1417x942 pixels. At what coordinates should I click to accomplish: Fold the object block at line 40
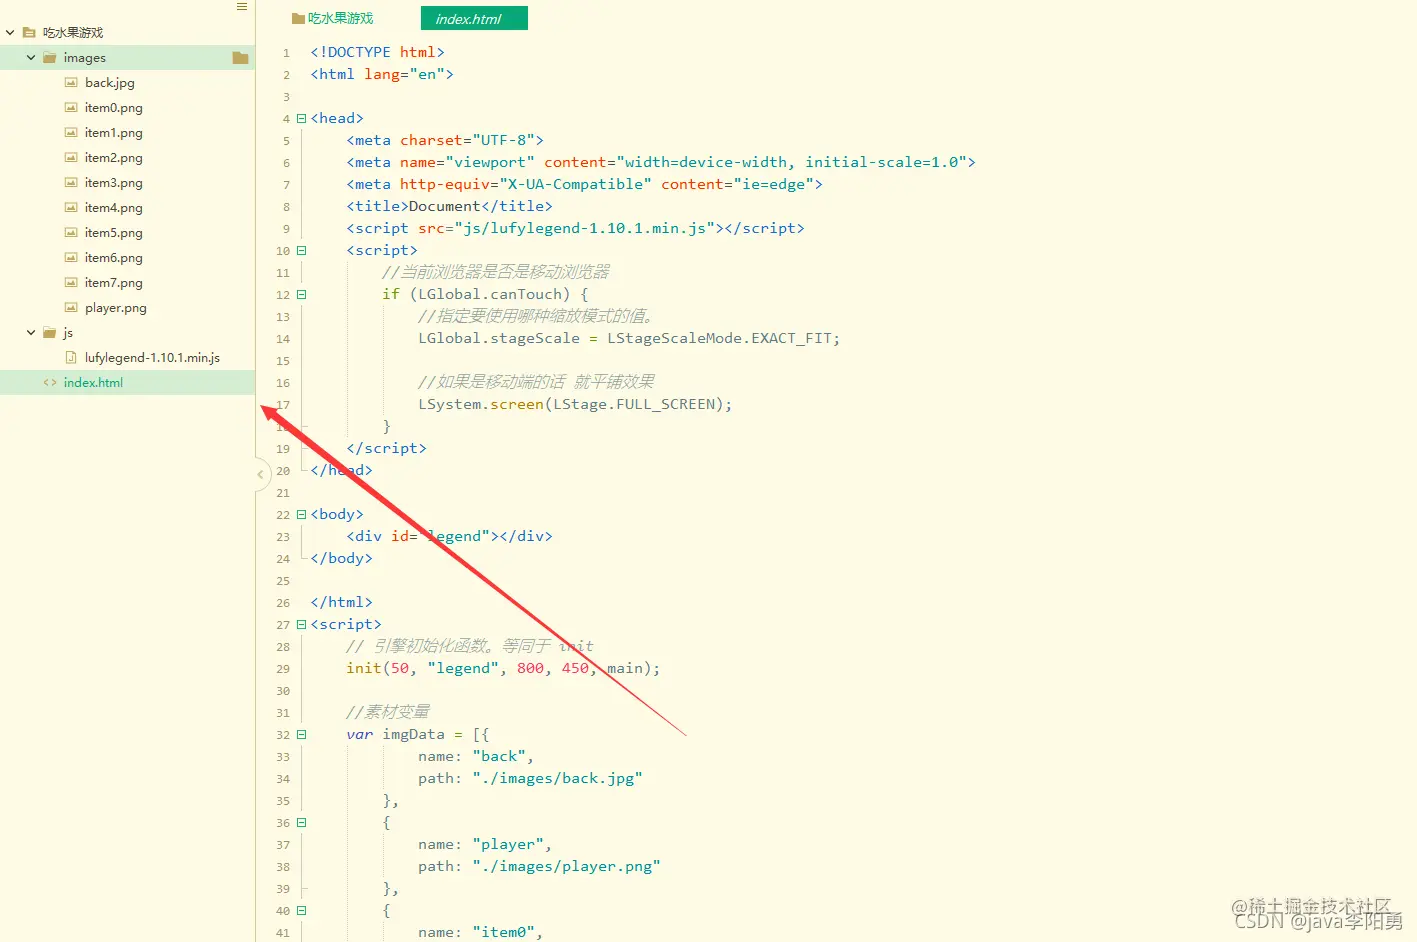[x=301, y=911]
